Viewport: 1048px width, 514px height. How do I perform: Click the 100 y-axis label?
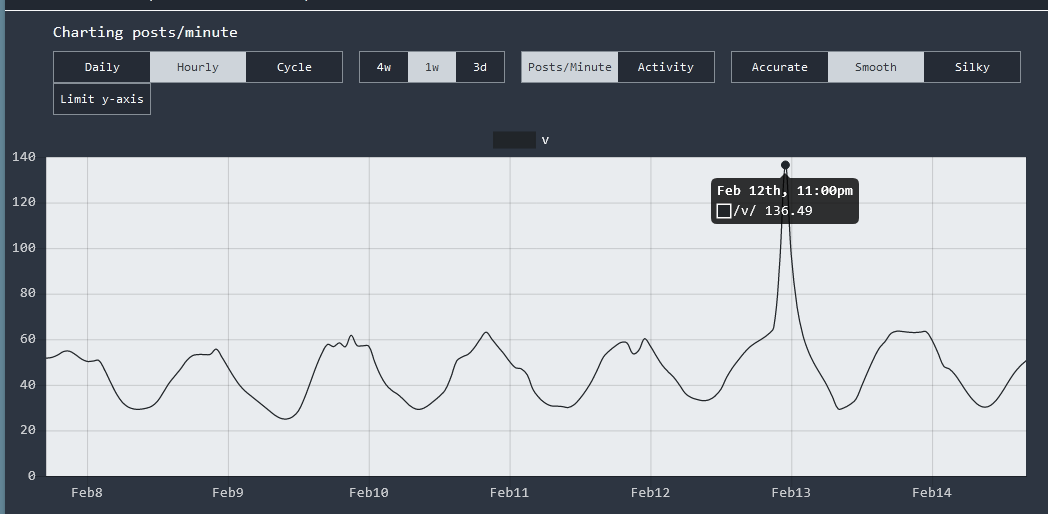click(x=24, y=248)
